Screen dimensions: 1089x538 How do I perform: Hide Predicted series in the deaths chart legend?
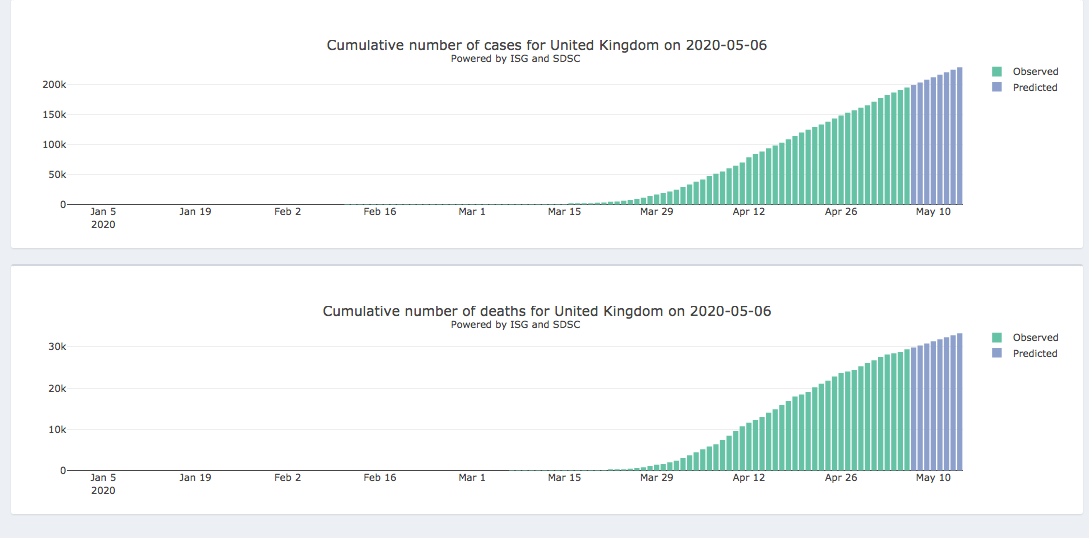click(1034, 354)
